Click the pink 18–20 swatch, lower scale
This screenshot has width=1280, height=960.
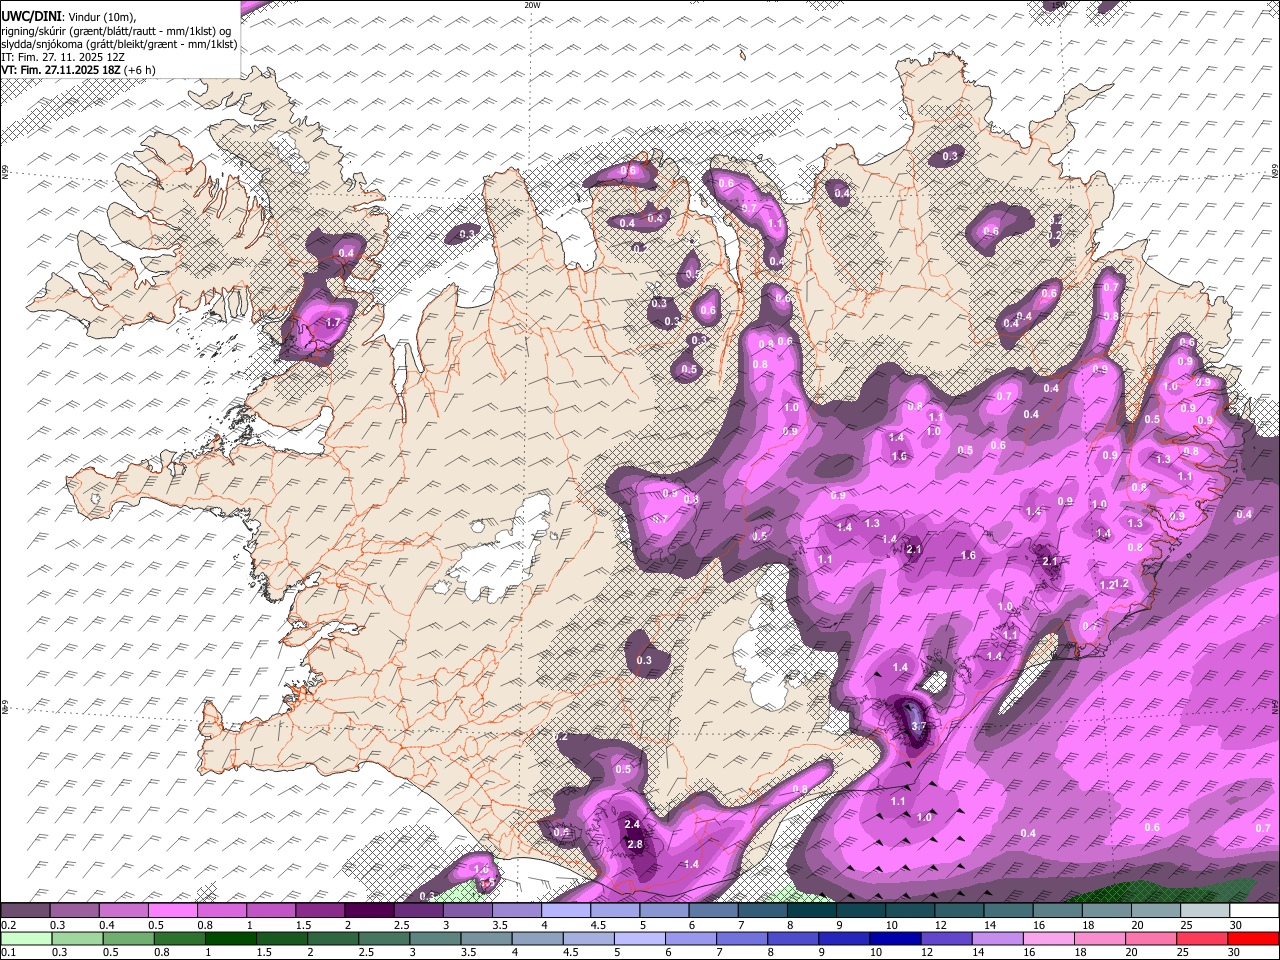tap(1099, 938)
